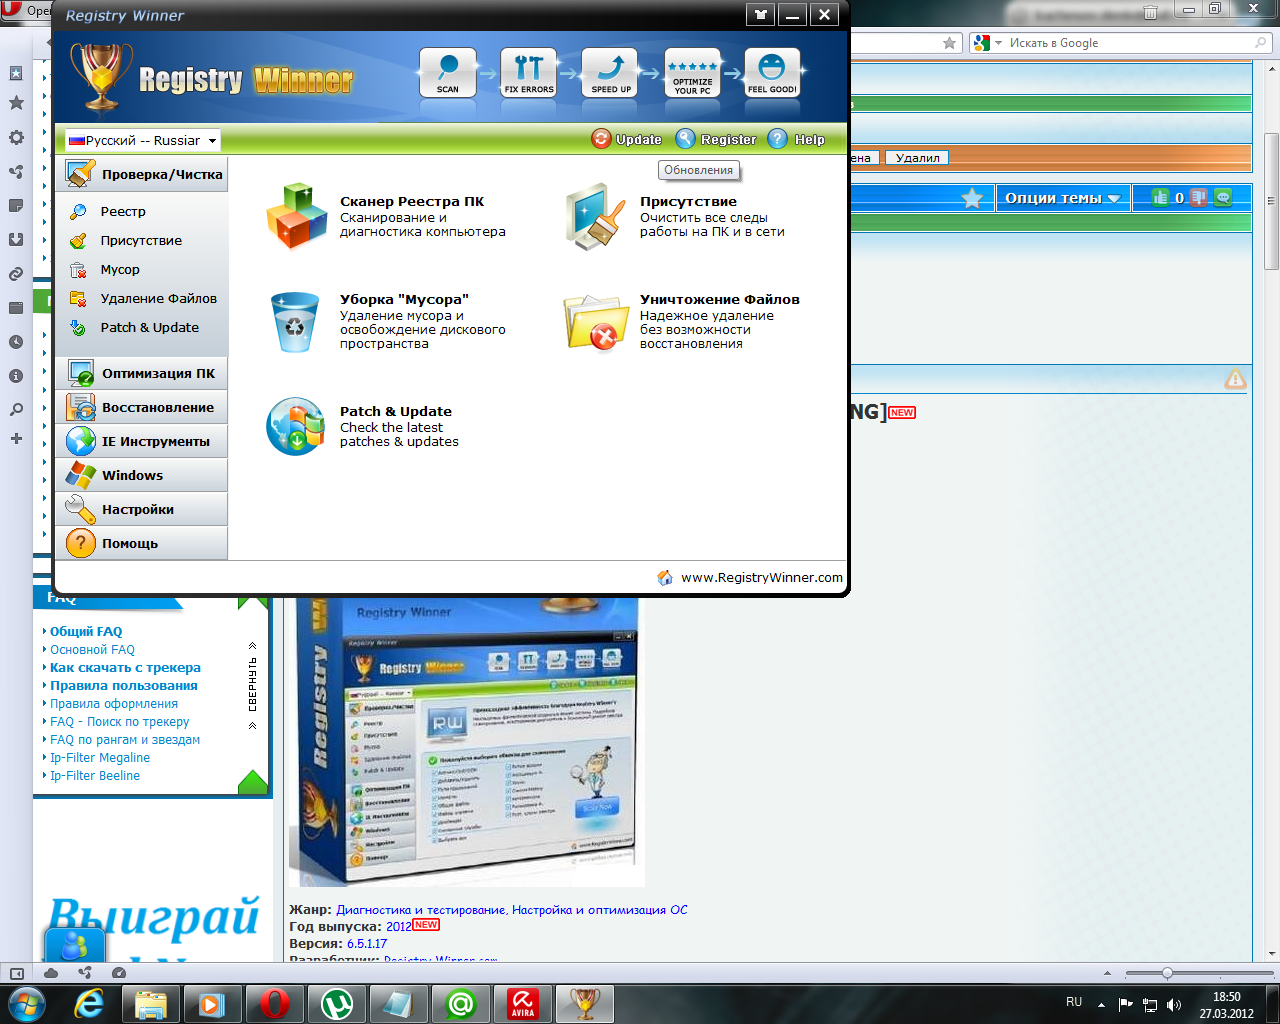Open the Настройки section

pyautogui.click(x=142, y=510)
